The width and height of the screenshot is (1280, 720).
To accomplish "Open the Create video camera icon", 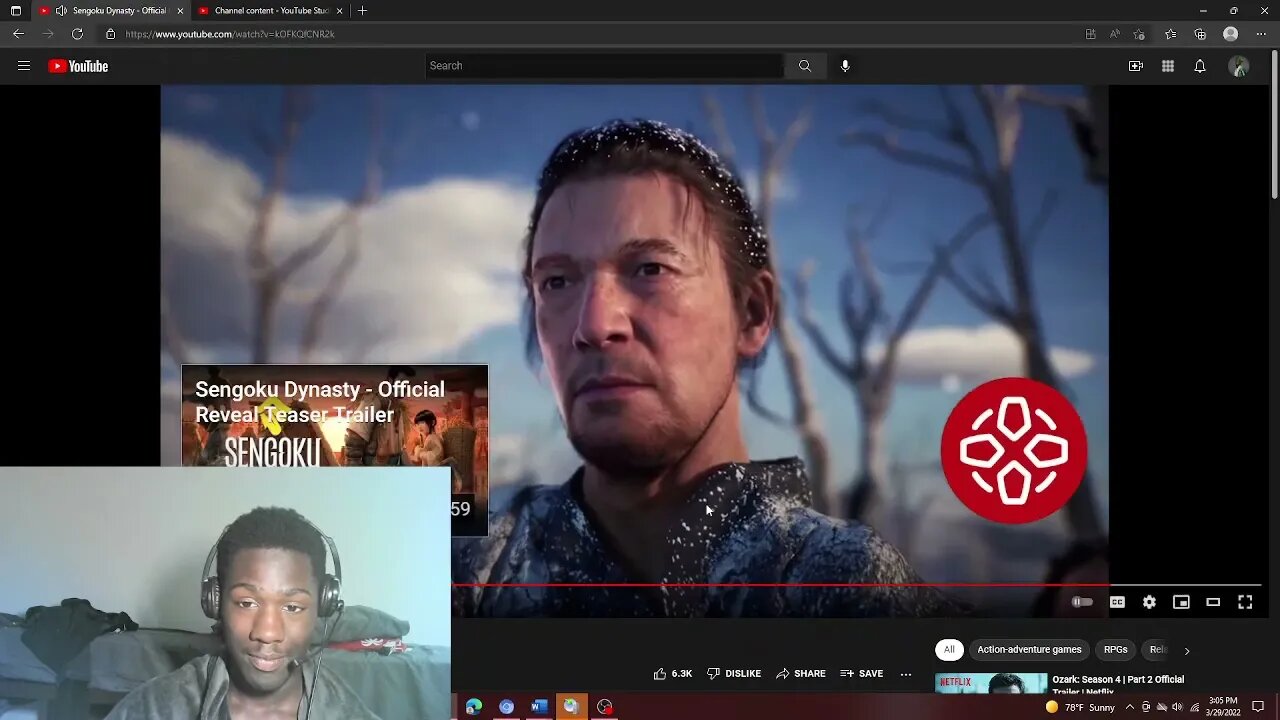I will pos(1136,66).
